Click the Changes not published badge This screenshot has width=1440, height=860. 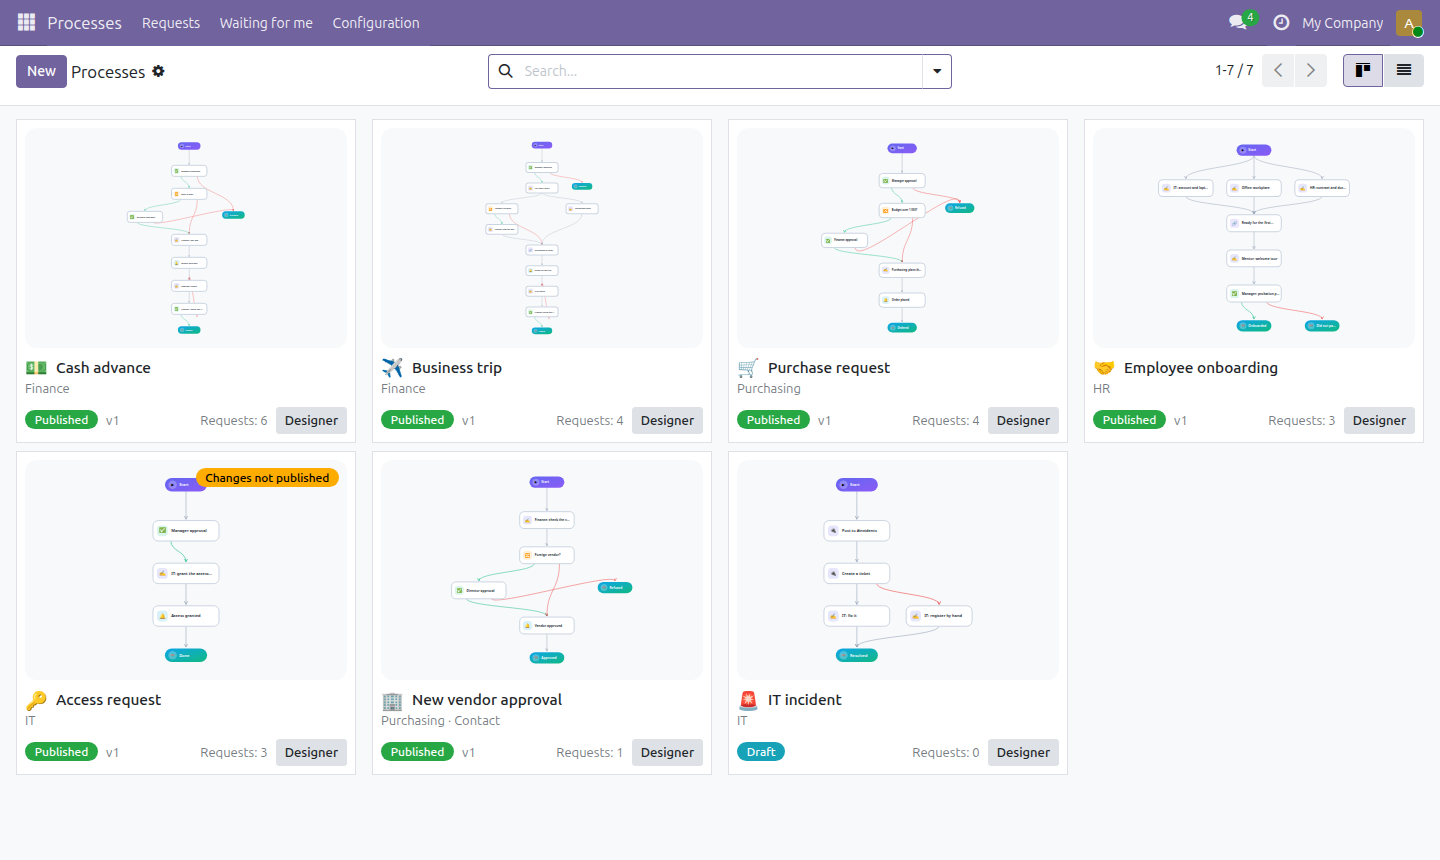click(x=267, y=478)
